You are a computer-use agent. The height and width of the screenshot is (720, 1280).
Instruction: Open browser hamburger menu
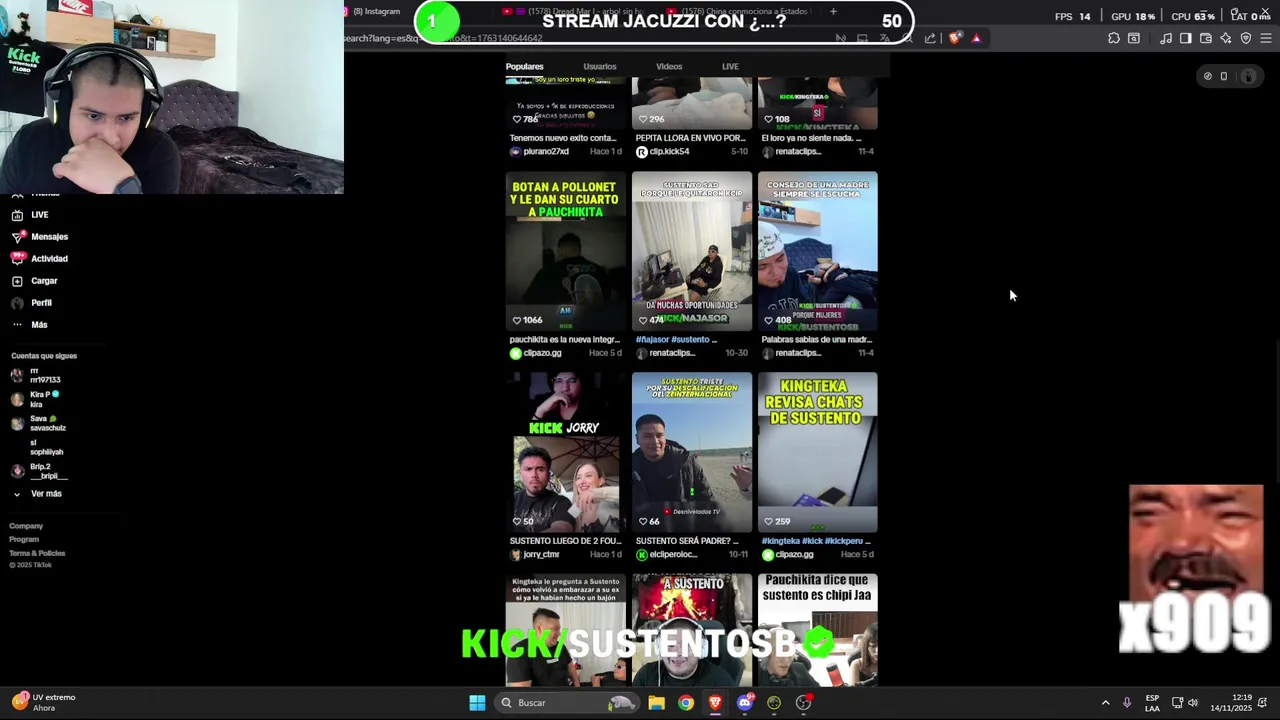(1266, 38)
